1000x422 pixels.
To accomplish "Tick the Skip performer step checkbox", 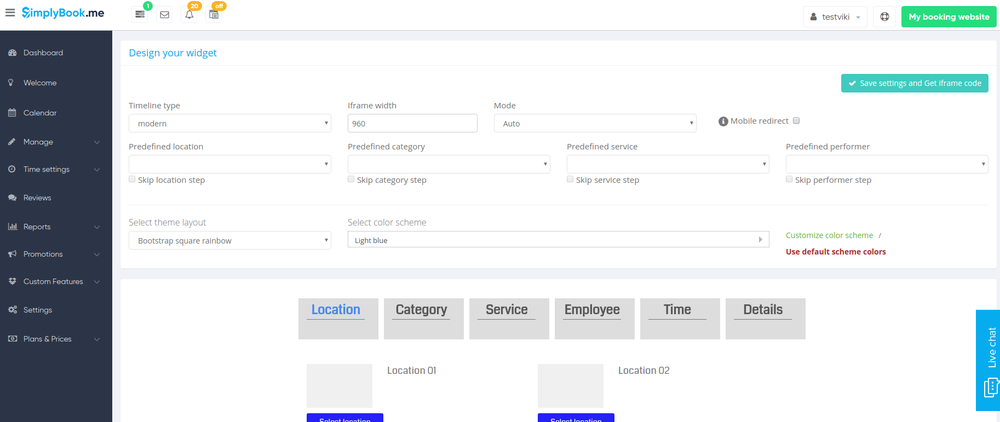I will click(x=790, y=179).
